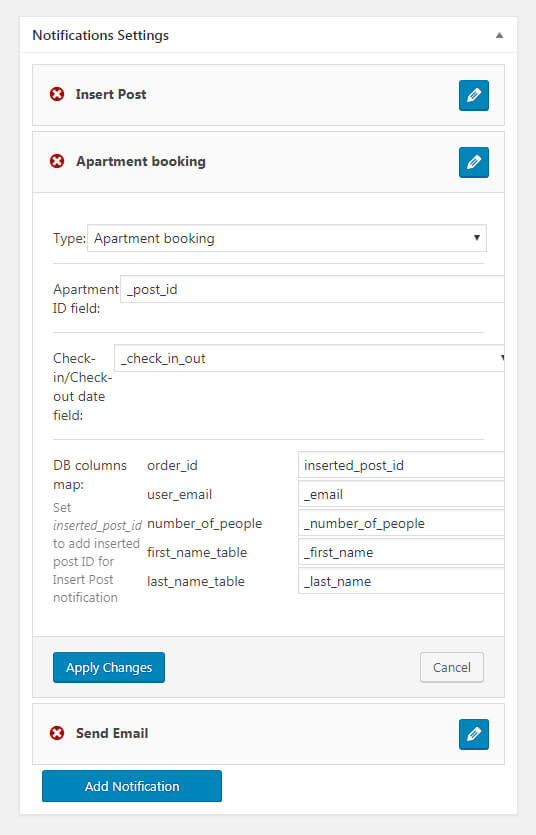Focus the last_name_table mapping input
Viewport: 536px width, 835px height.
[401, 581]
